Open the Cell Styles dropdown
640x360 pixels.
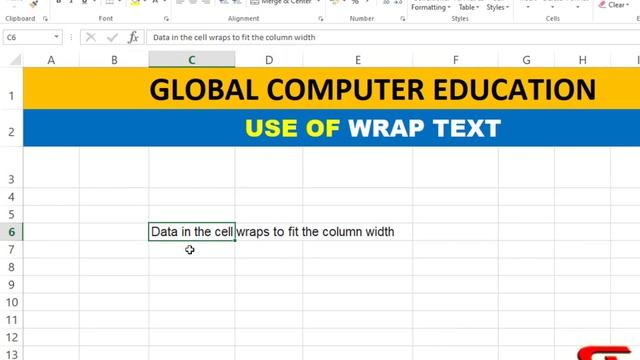[x=498, y=6]
